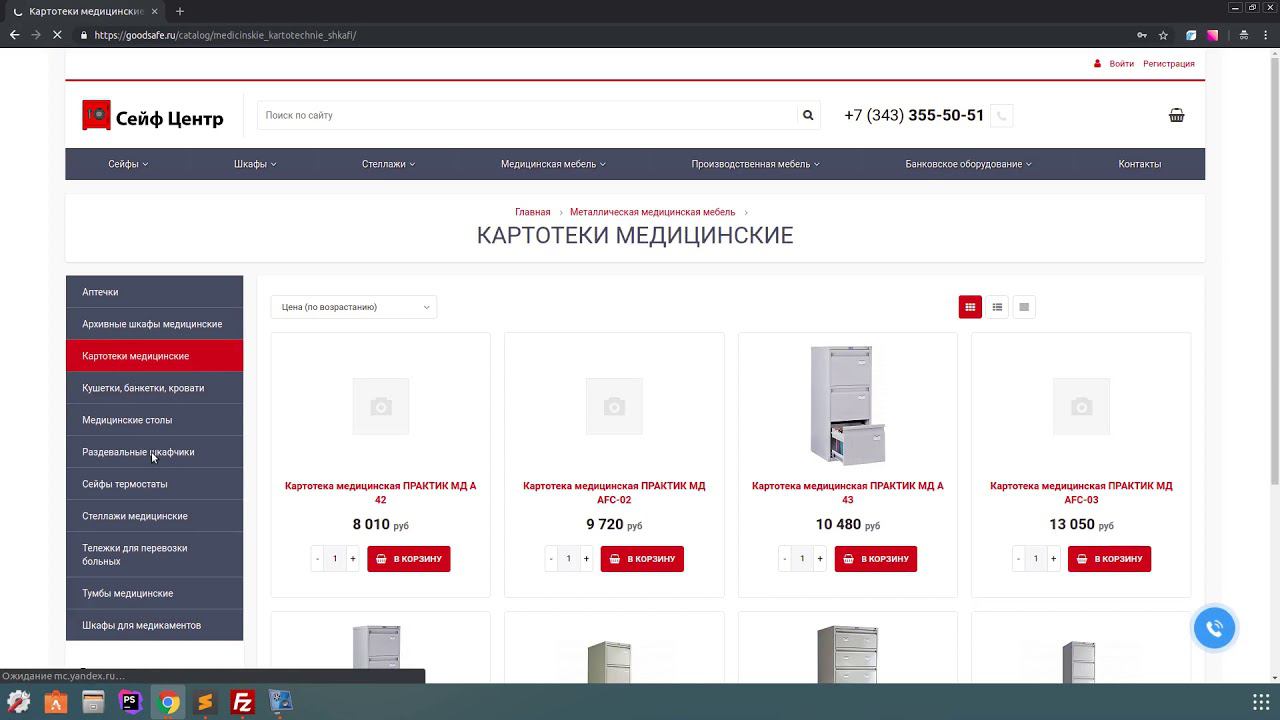Click the site search input field
The image size is (1280, 720).
point(528,115)
